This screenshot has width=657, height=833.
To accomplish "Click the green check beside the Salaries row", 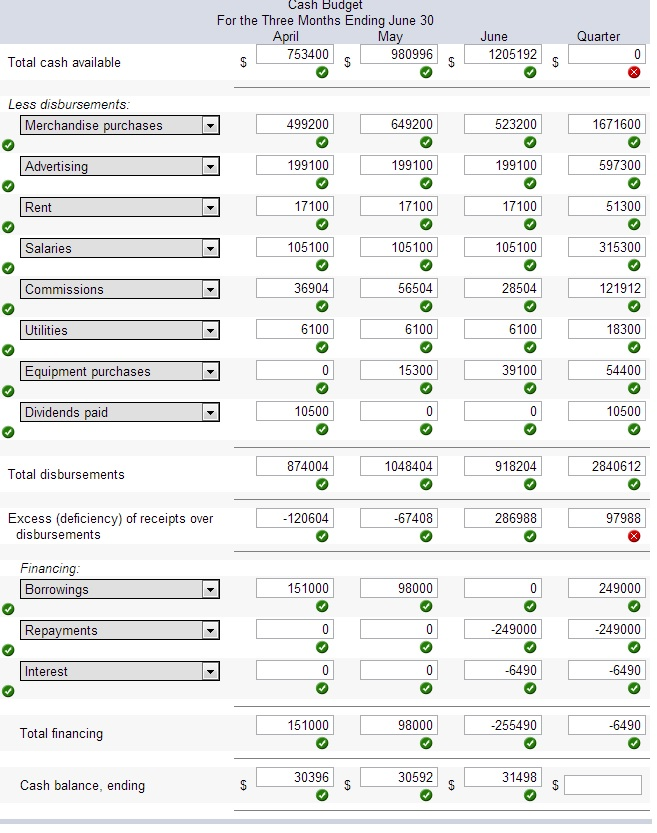I will [8, 268].
